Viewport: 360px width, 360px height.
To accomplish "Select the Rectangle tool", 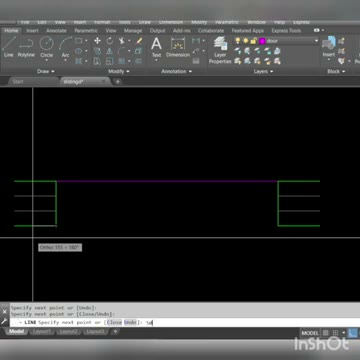I will 79,41.
